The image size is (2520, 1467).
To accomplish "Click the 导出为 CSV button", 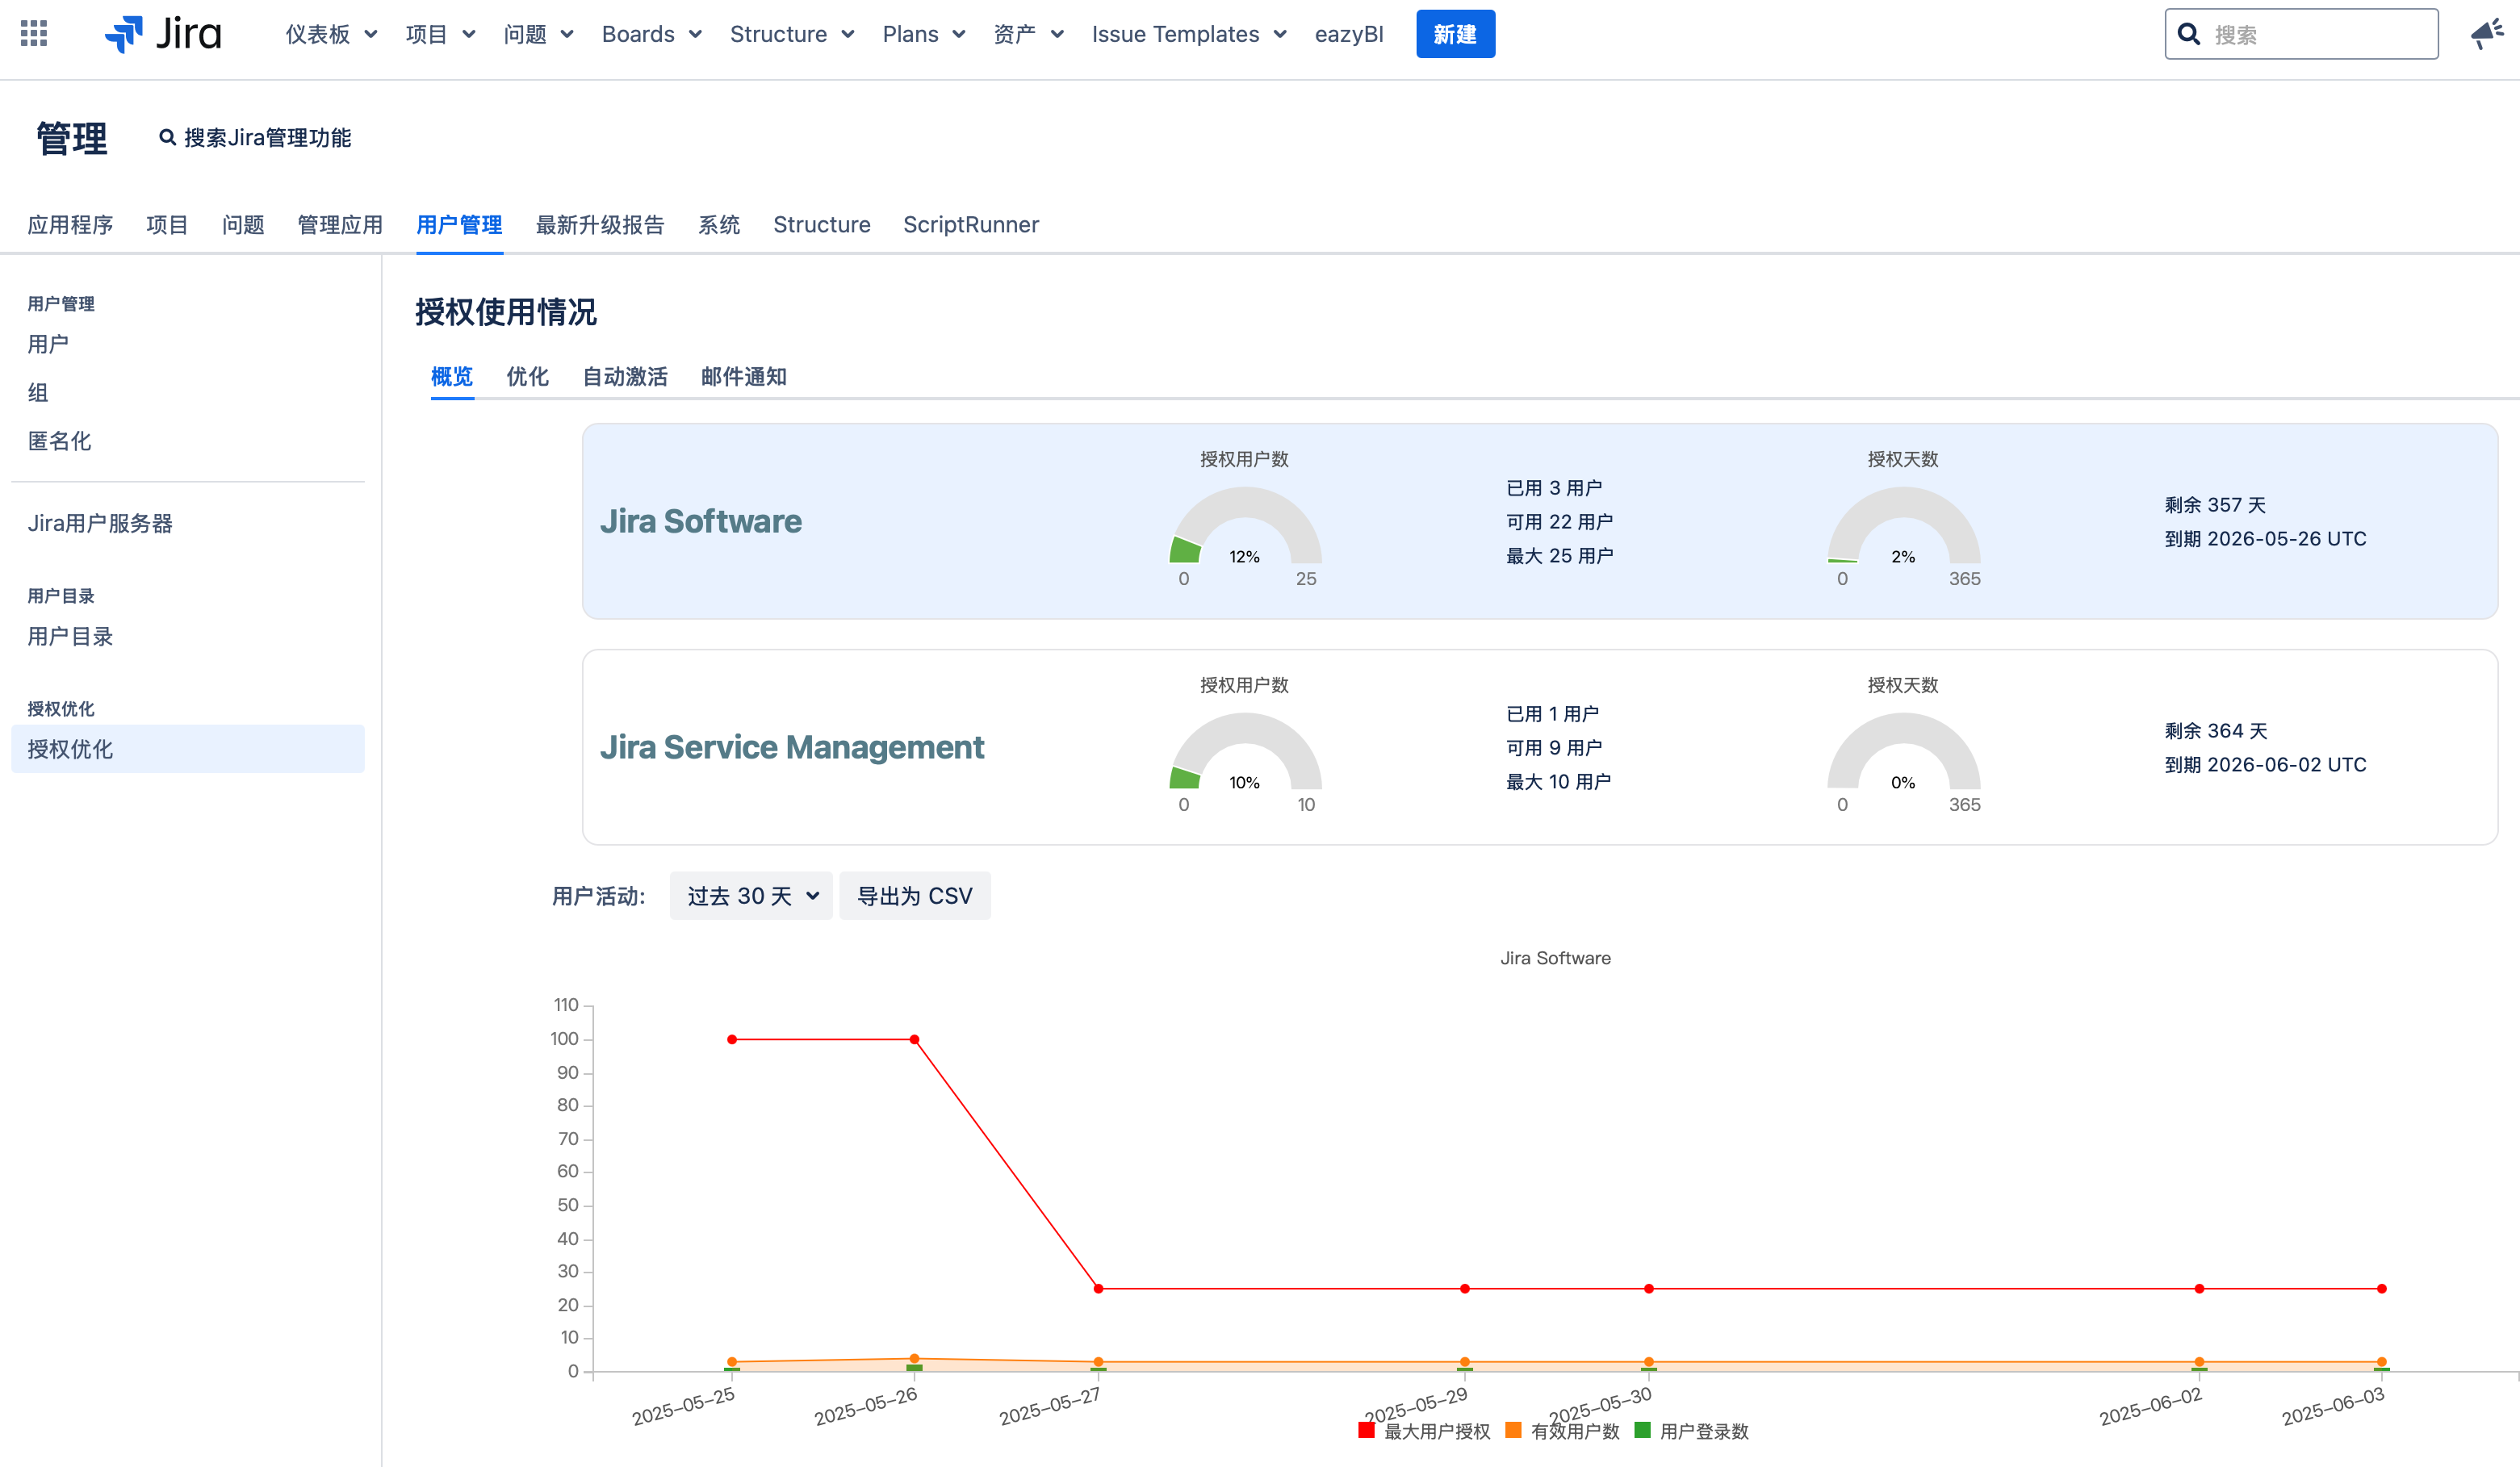I will [x=914, y=896].
